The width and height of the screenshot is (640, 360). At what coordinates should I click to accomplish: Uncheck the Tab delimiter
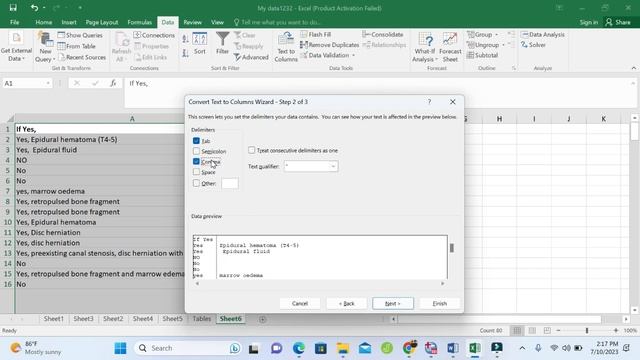coord(196,140)
